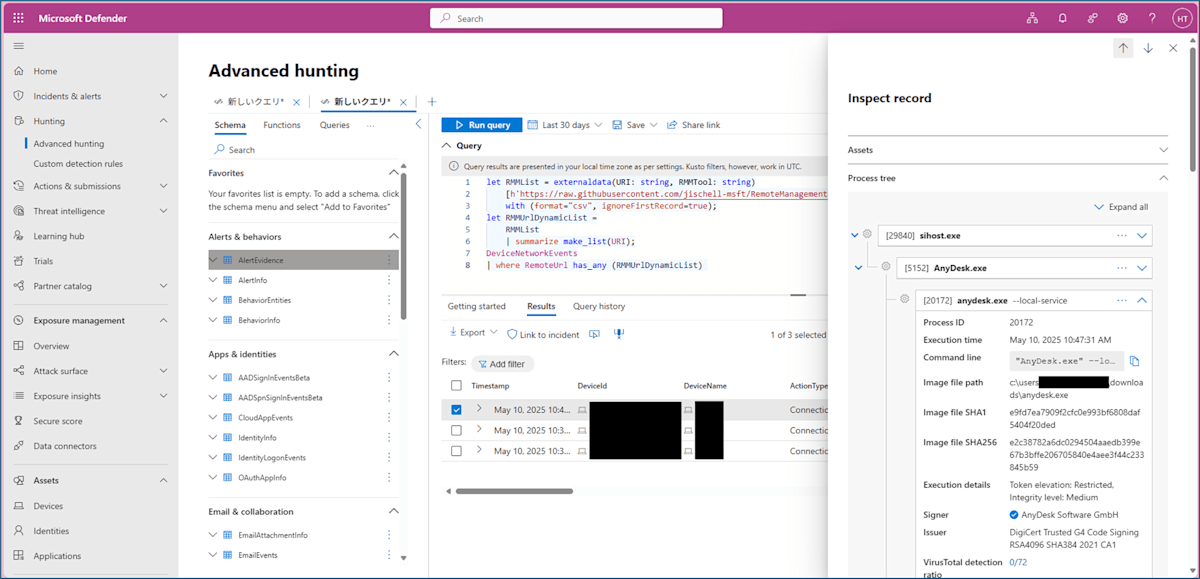Open more options for AlertEvidence table
The width and height of the screenshot is (1200, 579).
coord(389,260)
